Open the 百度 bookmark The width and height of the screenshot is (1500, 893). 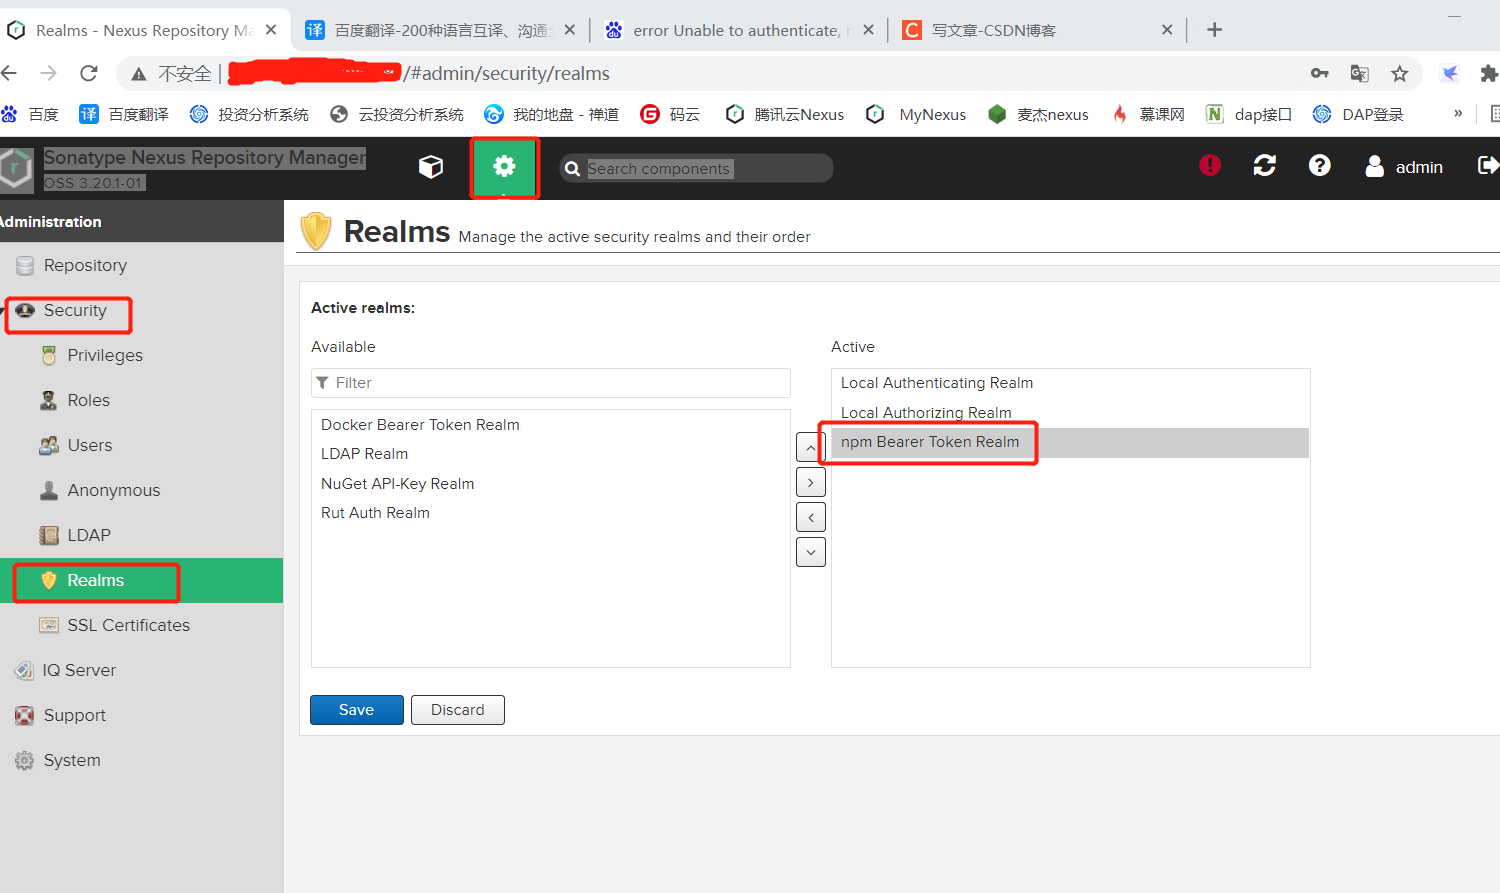[x=30, y=114]
